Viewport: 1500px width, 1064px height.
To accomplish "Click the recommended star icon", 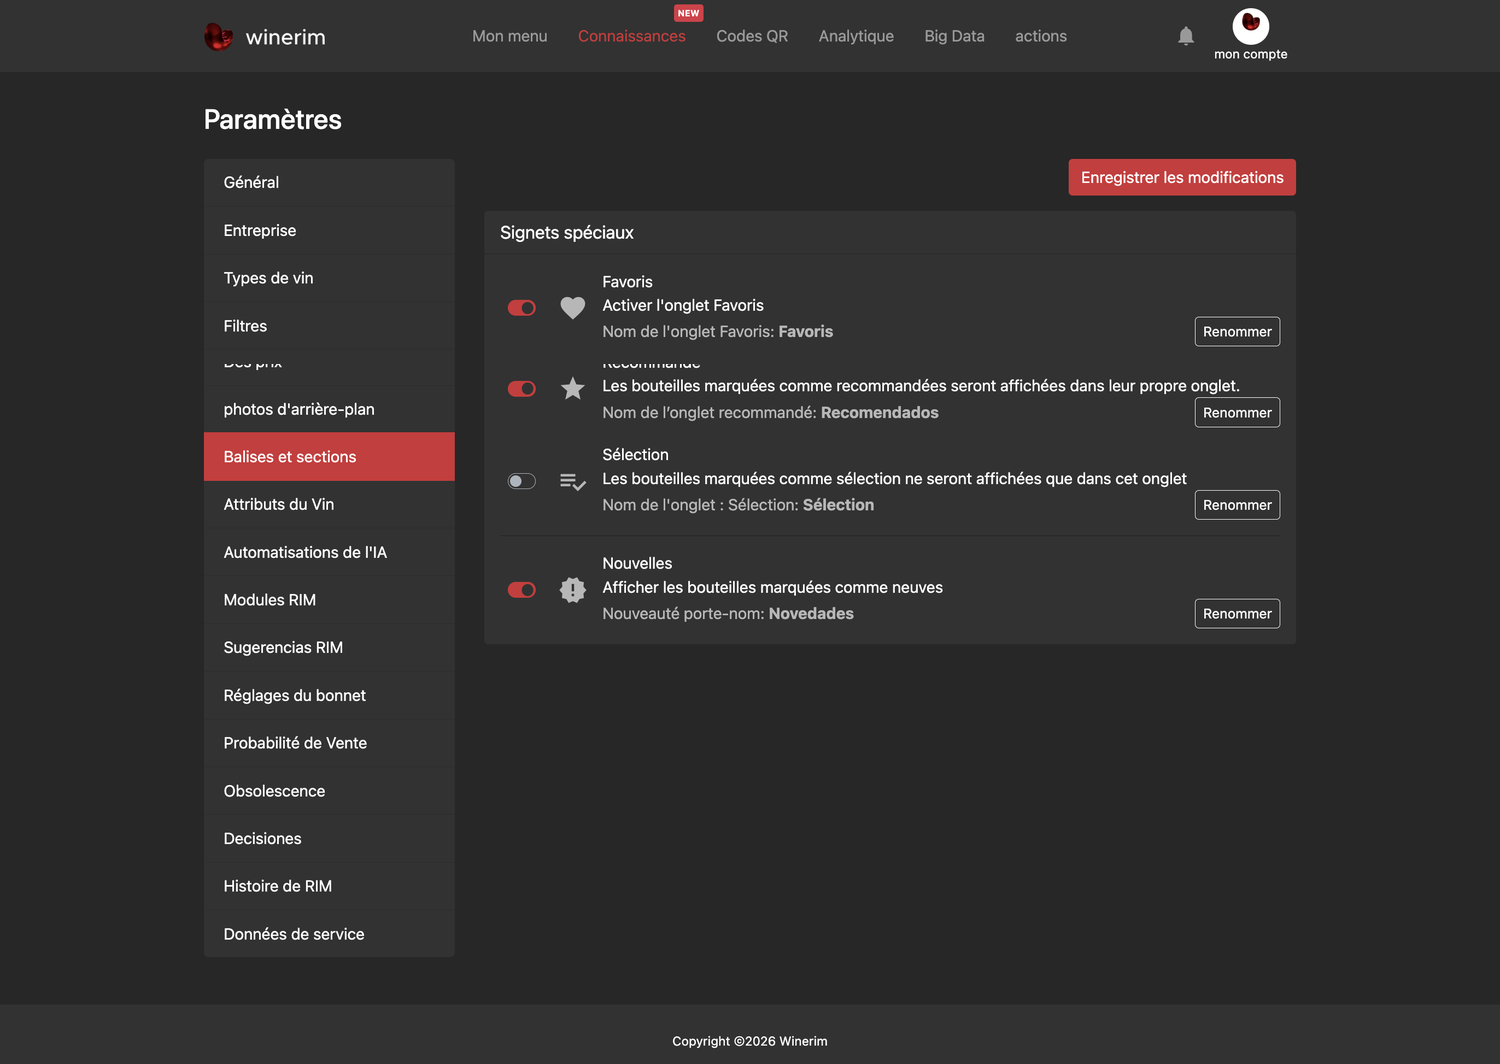I will click(x=572, y=388).
